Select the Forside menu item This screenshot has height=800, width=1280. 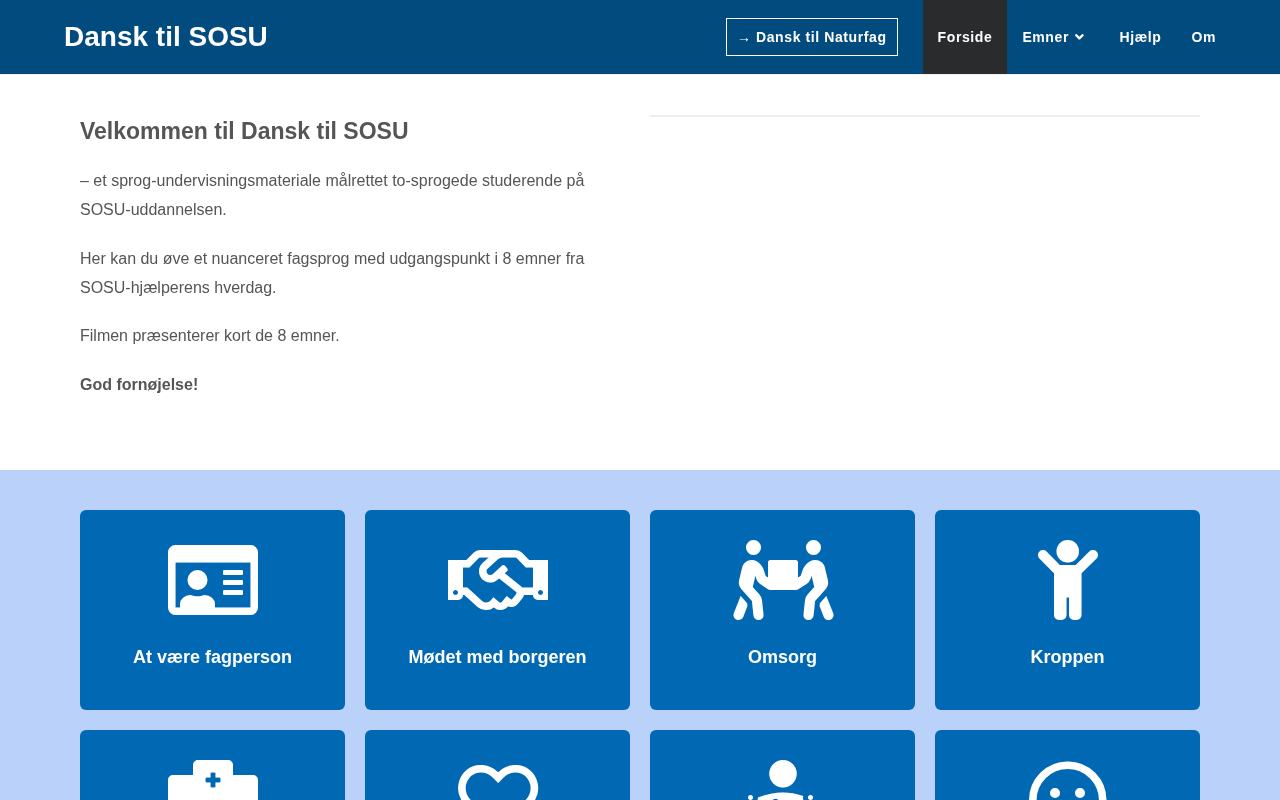point(965,37)
